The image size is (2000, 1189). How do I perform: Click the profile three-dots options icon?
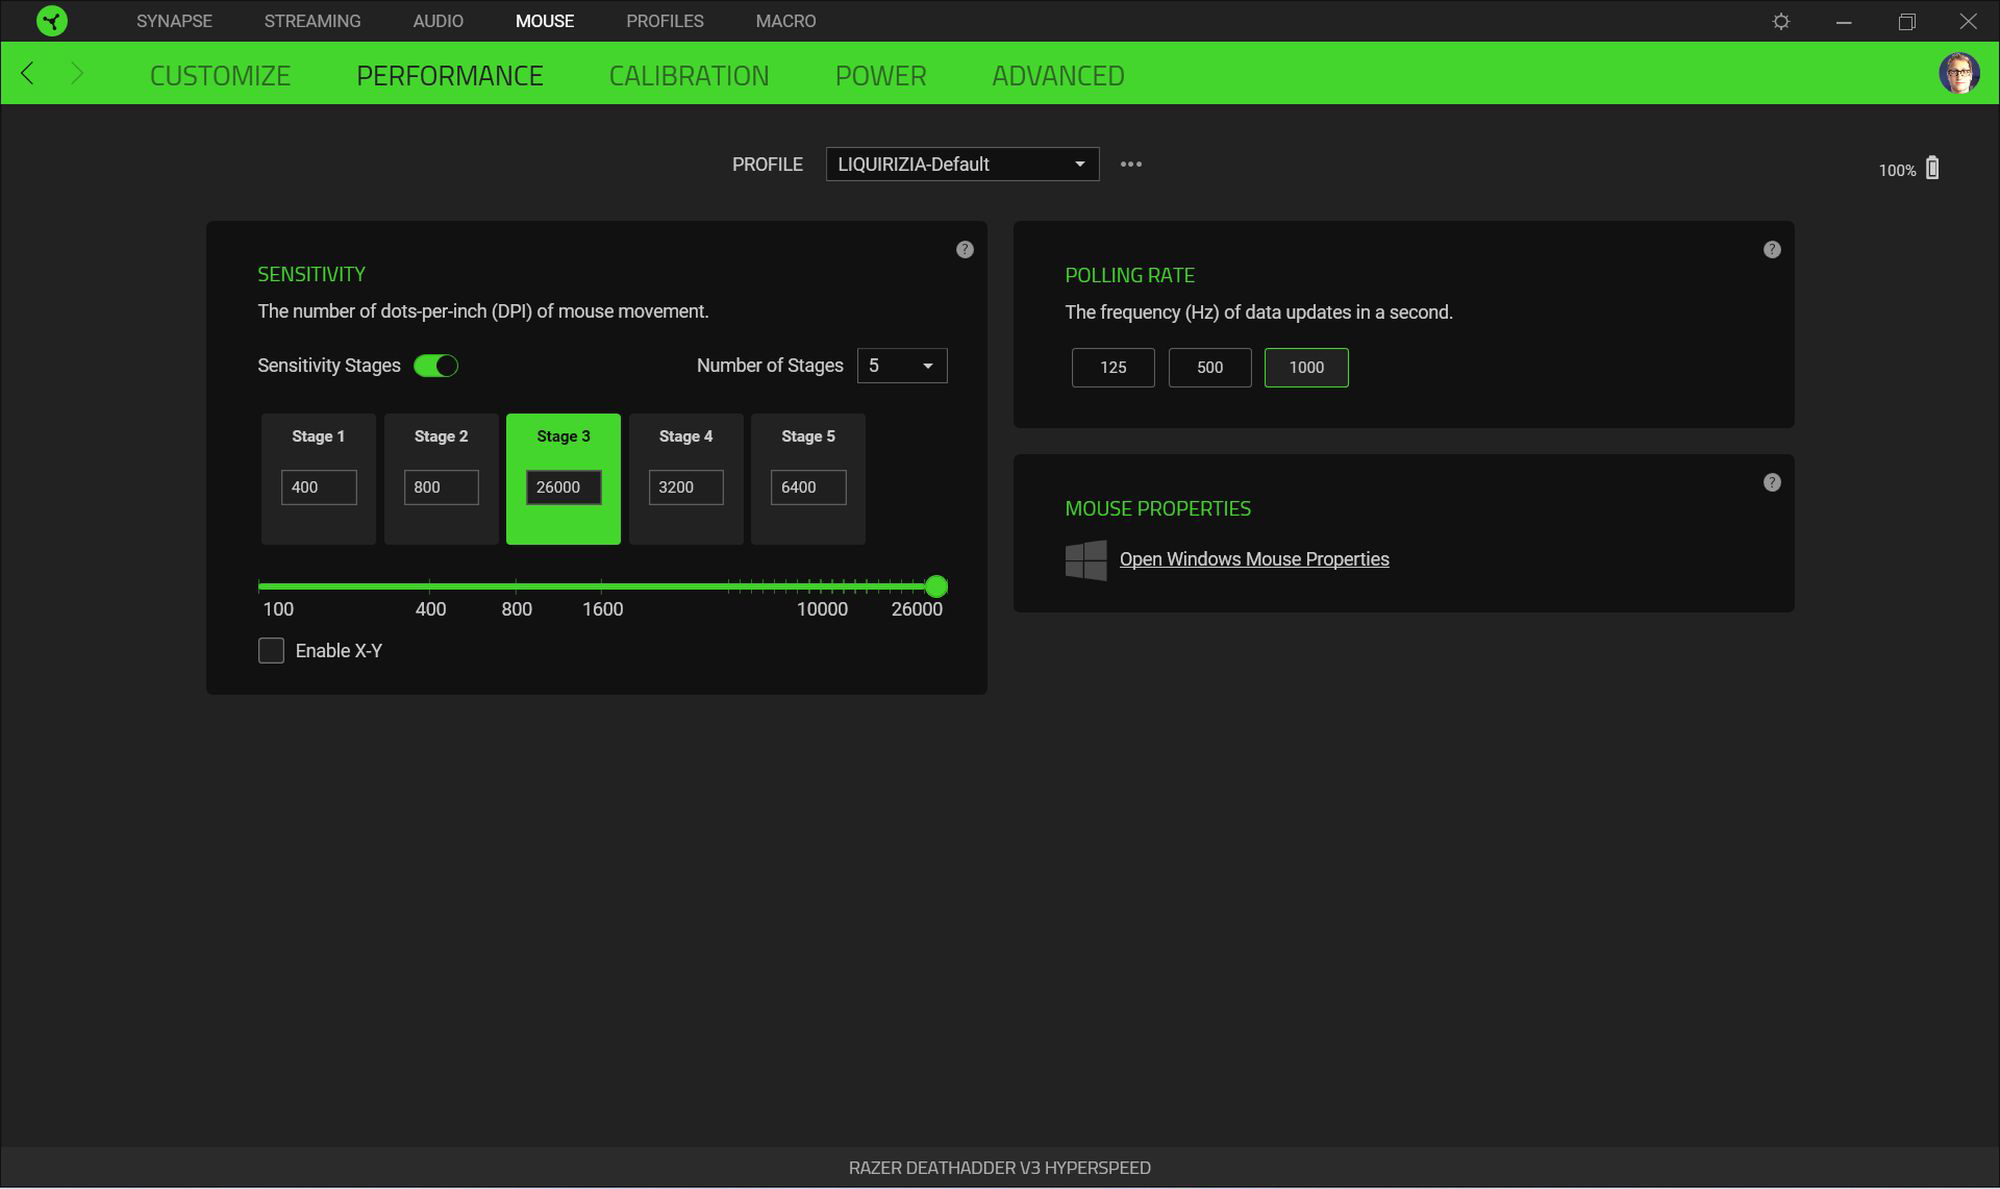(1131, 164)
